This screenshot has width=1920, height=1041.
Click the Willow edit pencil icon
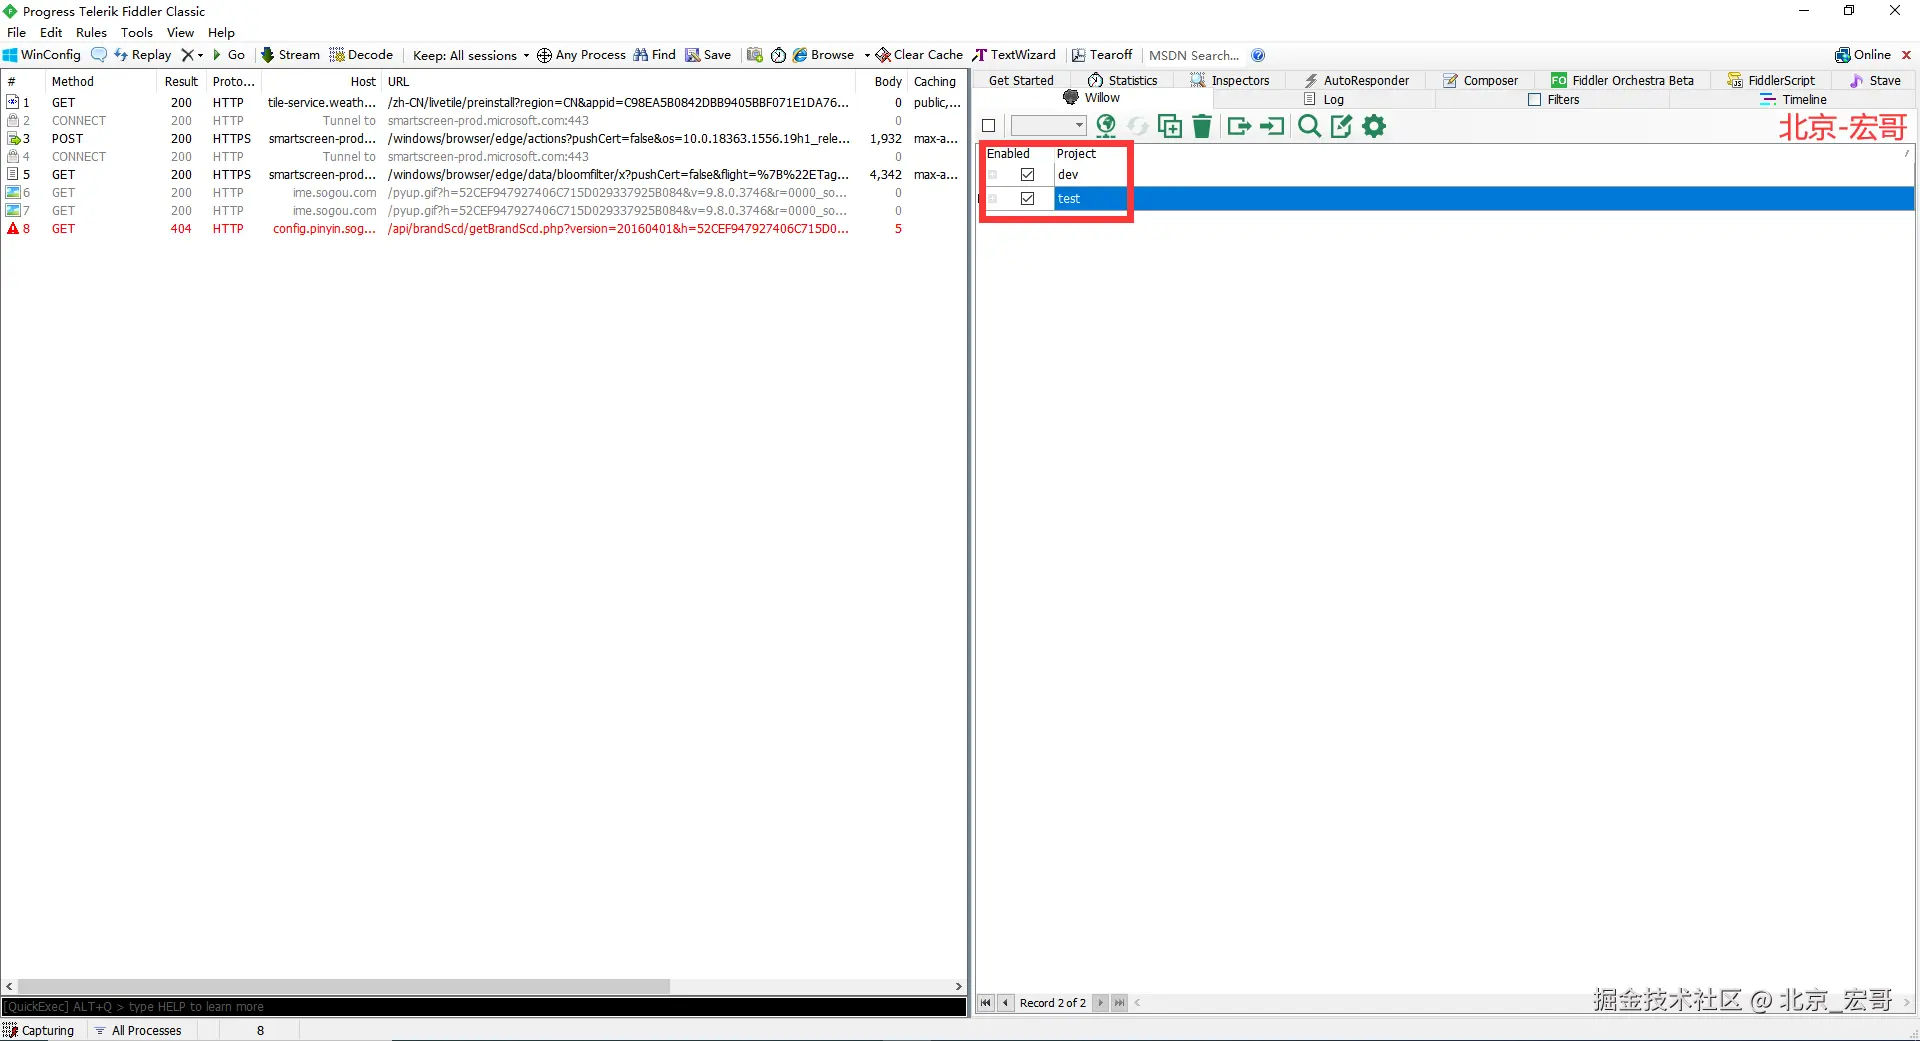click(1342, 126)
